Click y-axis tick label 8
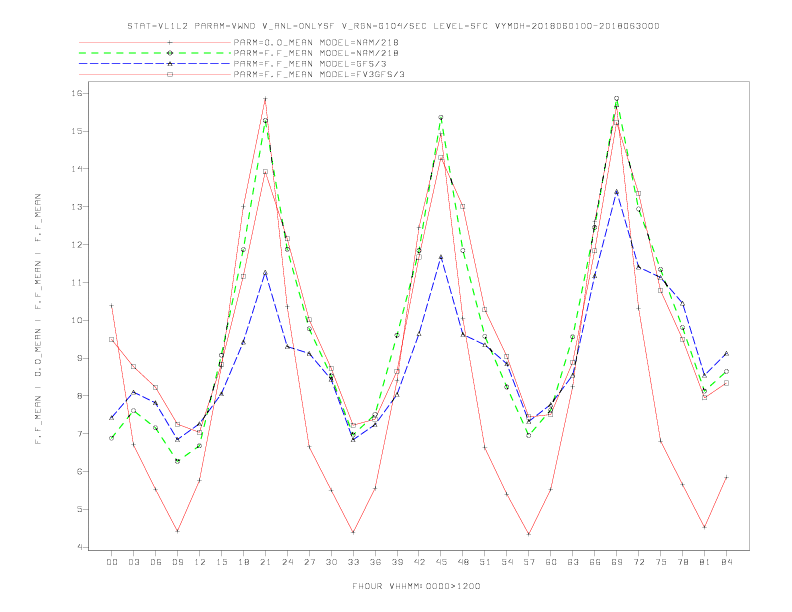This screenshot has width=792, height=612. coord(81,396)
